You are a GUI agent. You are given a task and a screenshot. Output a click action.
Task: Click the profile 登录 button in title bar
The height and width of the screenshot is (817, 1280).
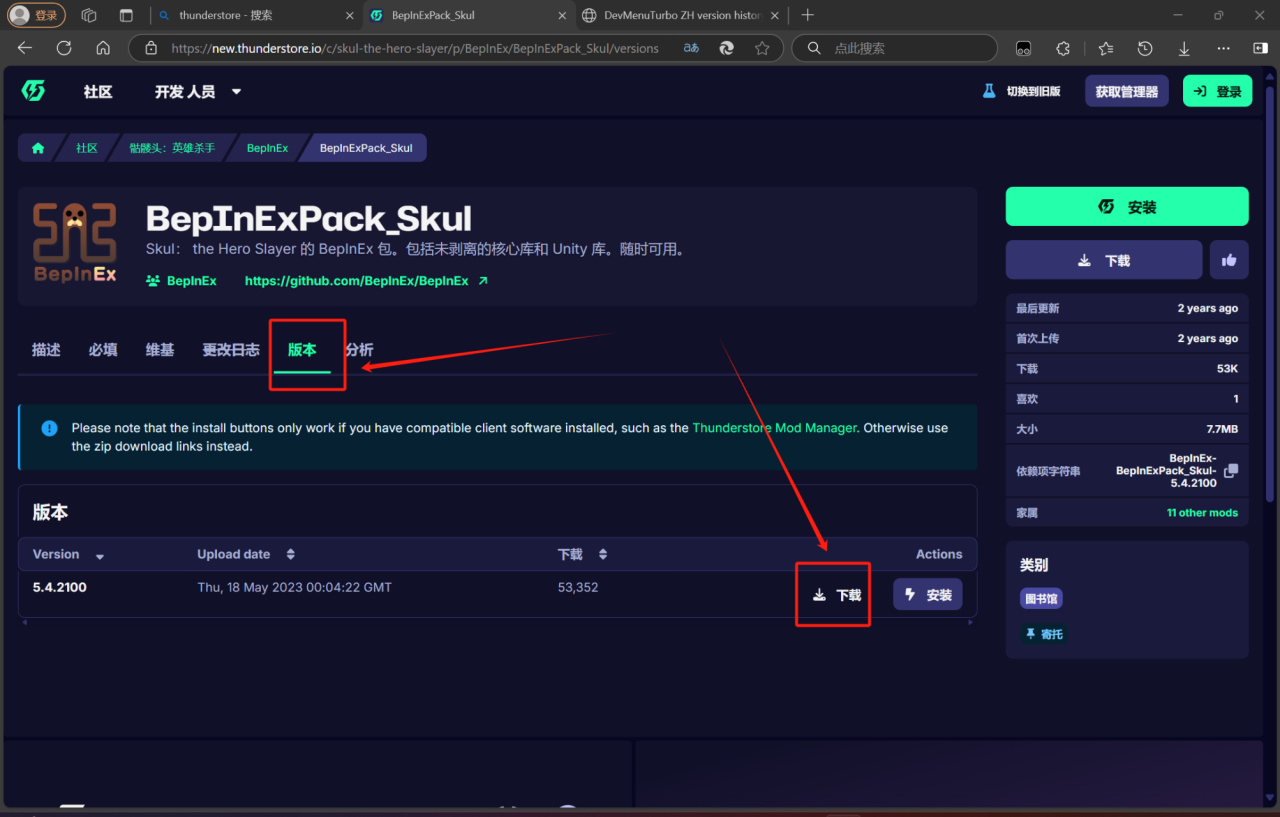click(x=37, y=15)
